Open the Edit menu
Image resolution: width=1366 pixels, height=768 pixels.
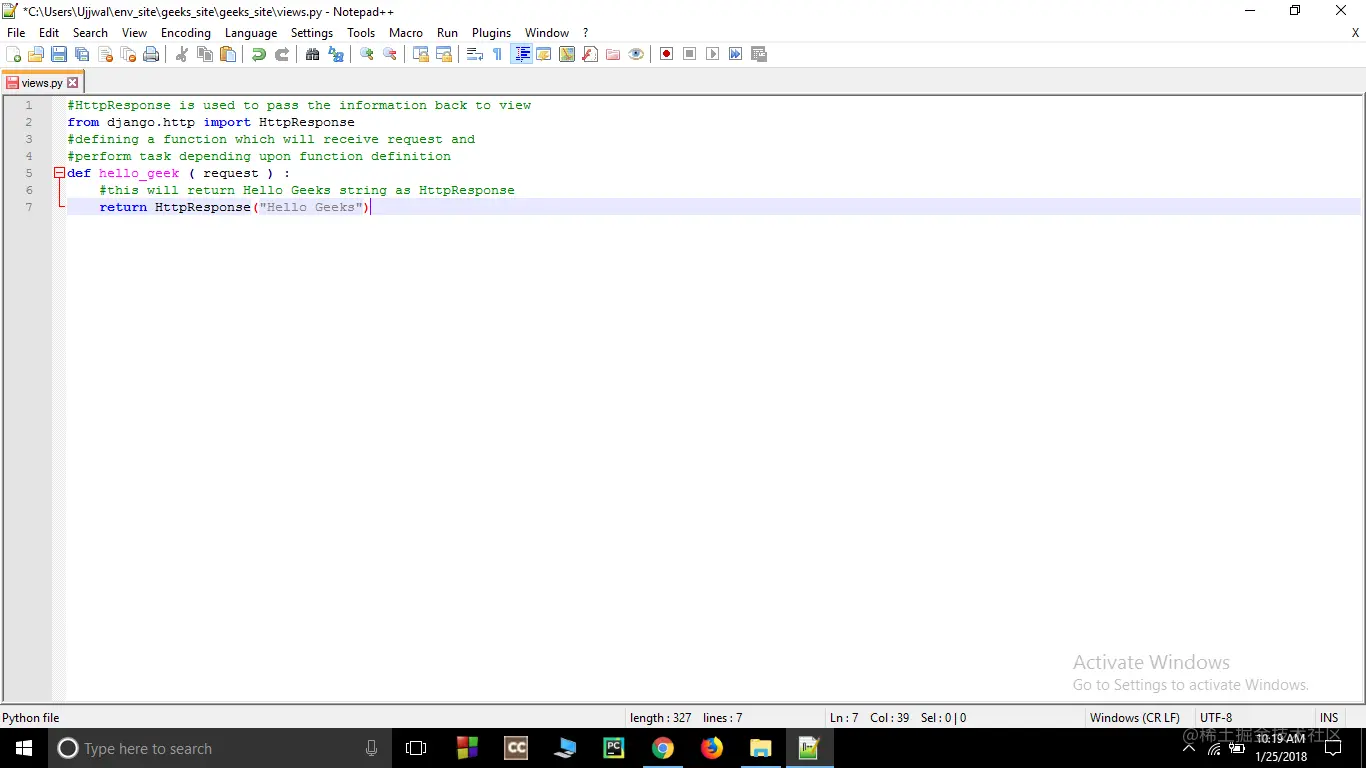click(x=49, y=32)
